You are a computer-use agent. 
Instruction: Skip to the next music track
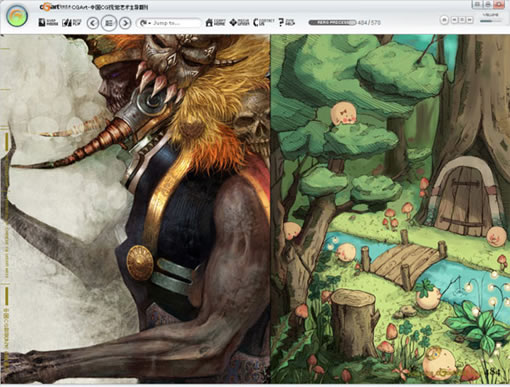point(470,20)
